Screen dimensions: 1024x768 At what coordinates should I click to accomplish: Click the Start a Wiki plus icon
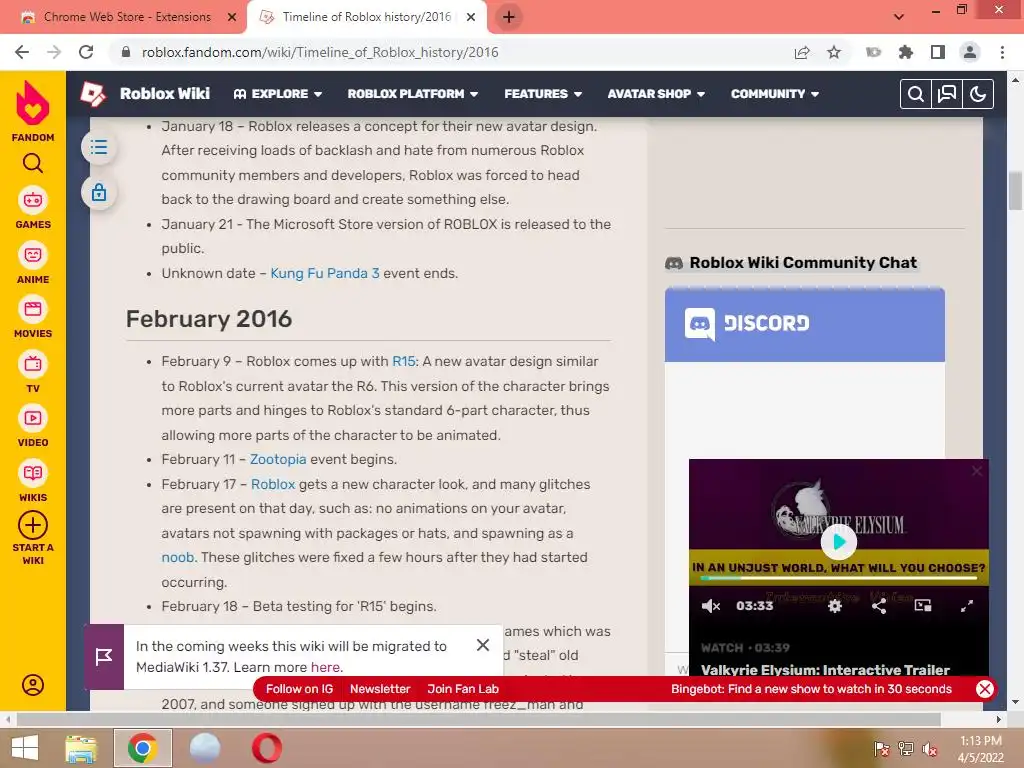pyautogui.click(x=33, y=524)
